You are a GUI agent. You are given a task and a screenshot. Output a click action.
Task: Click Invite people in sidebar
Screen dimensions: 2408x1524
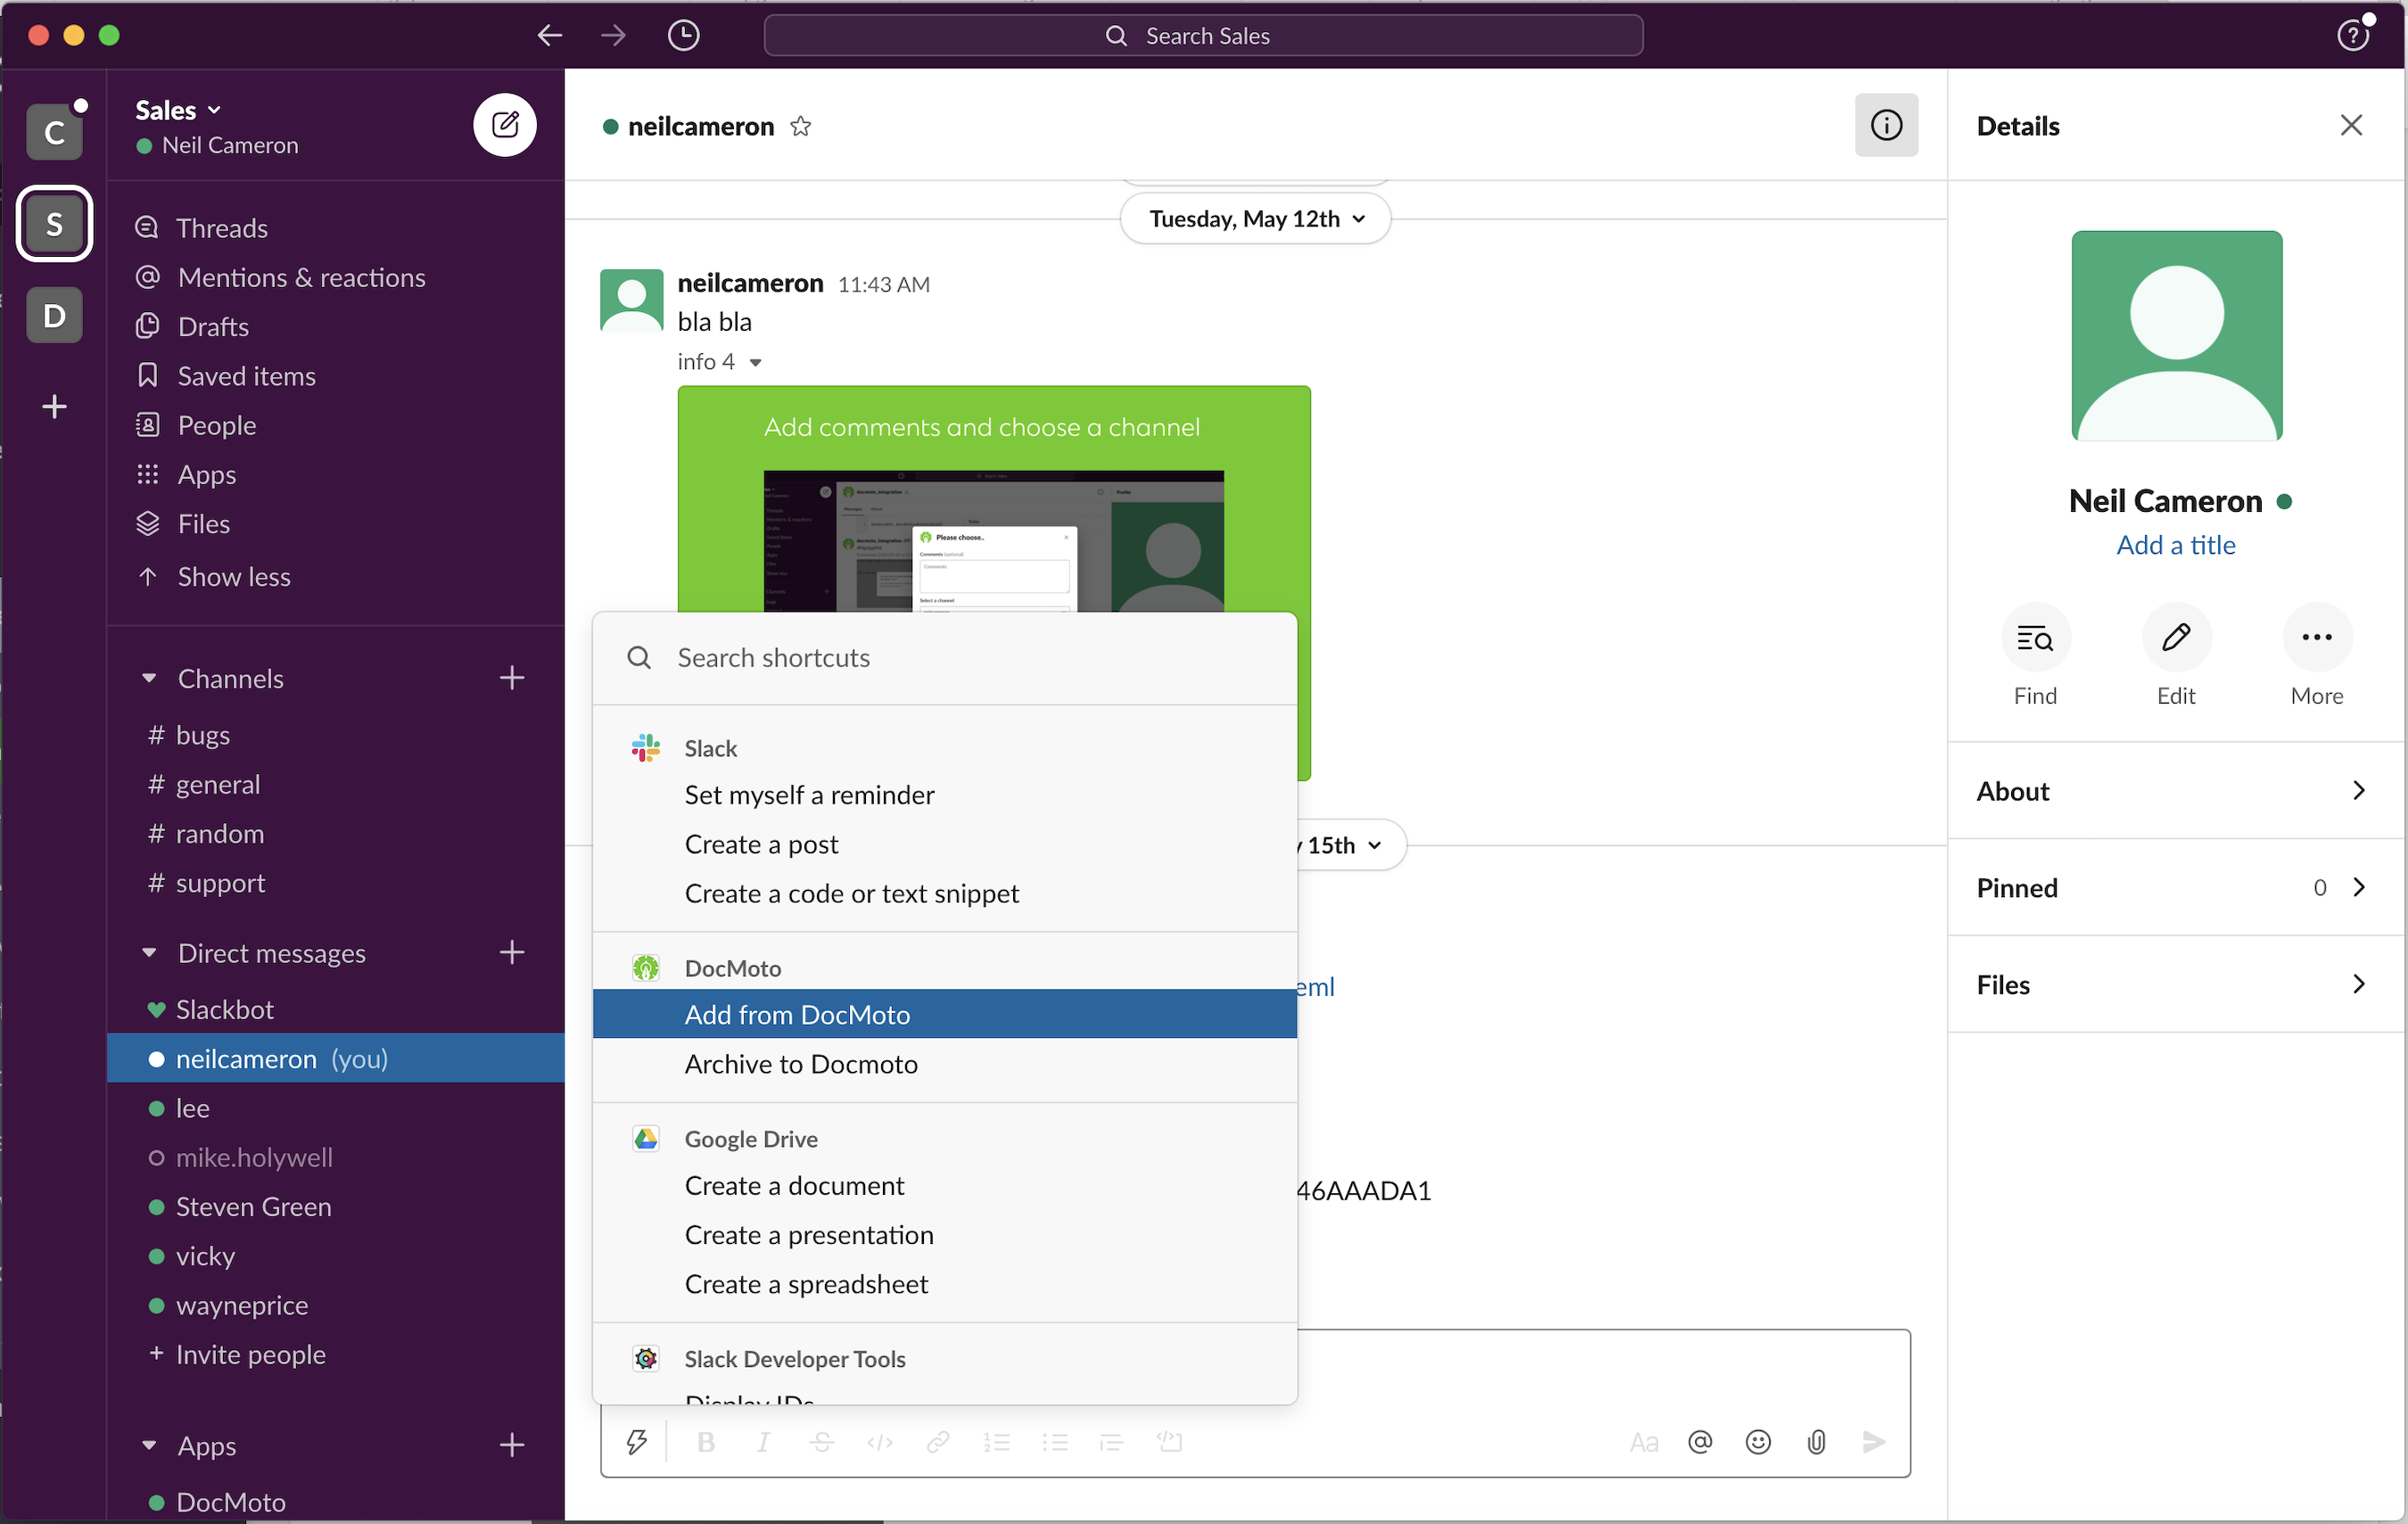coord(250,1354)
